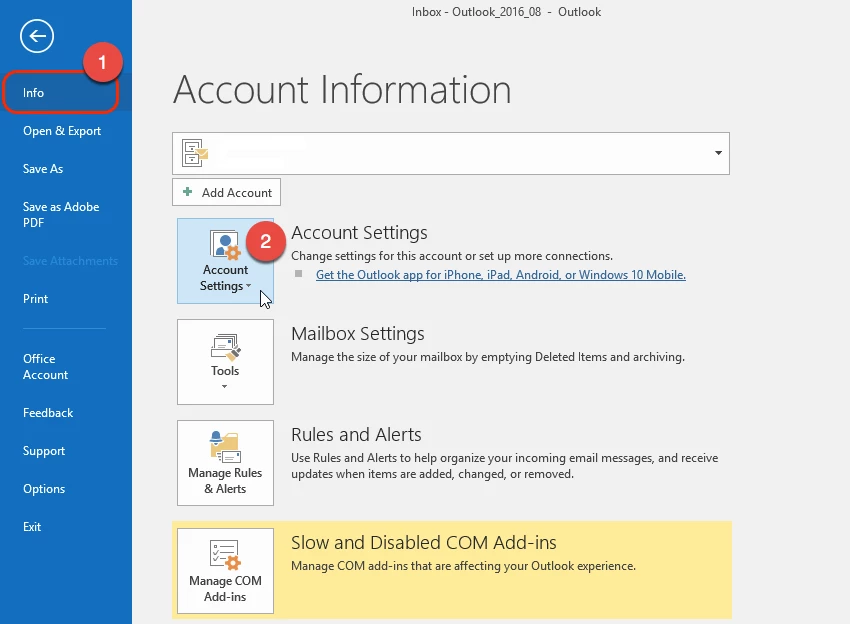This screenshot has width=850, height=624.
Task: Click the Tools mailbox cleanup icon
Action: (226, 347)
